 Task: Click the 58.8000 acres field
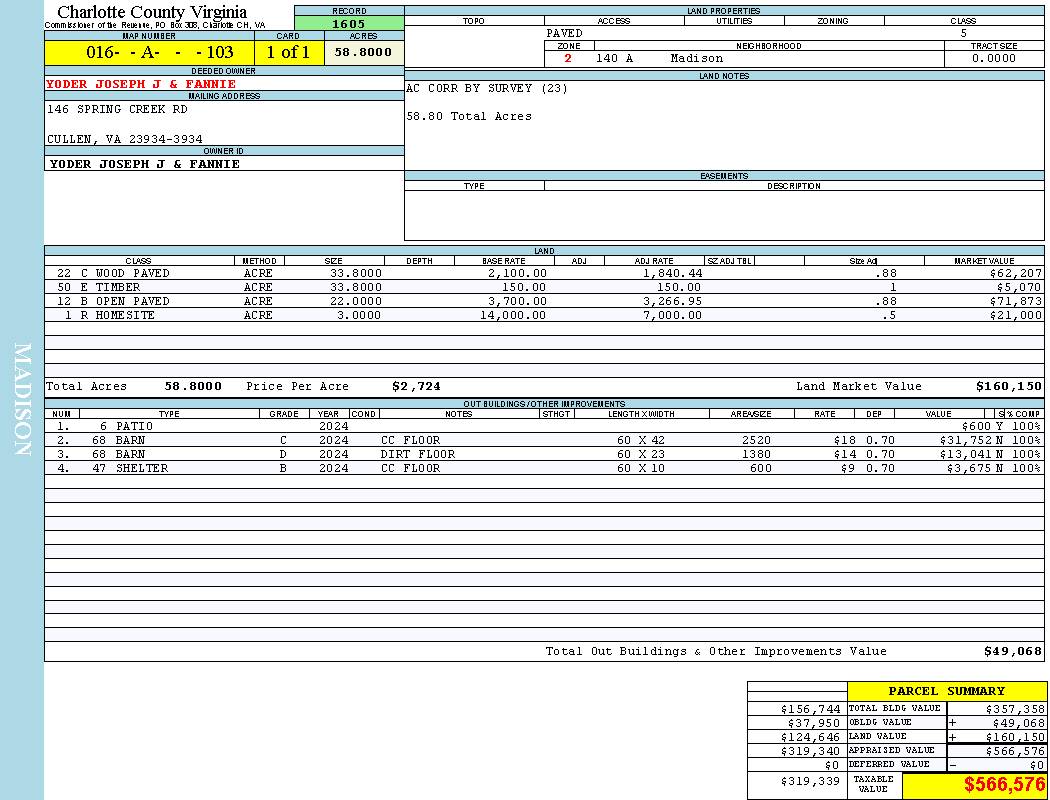(364, 52)
